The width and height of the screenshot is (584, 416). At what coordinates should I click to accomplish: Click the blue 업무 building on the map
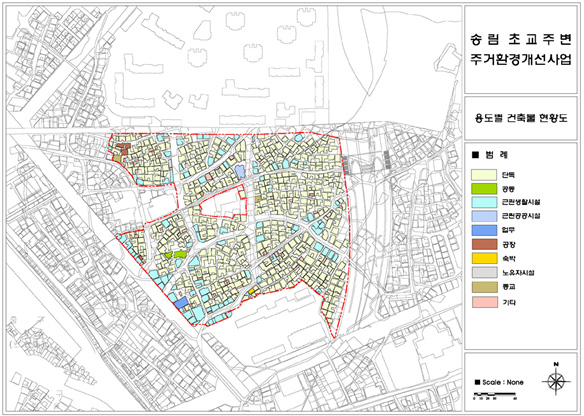coord(181,303)
